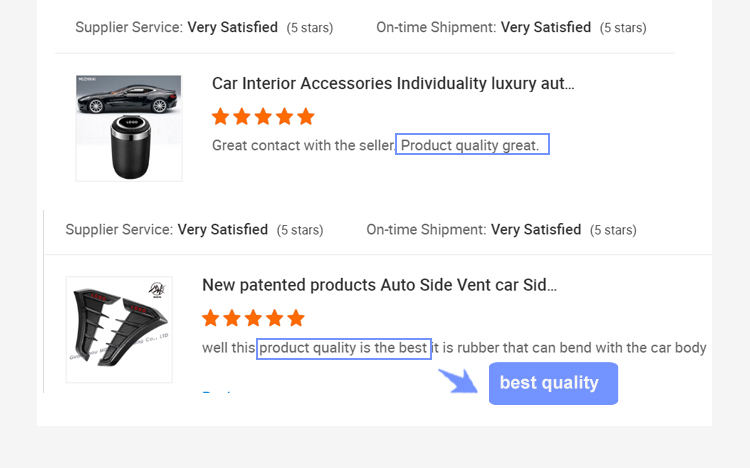The height and width of the screenshot is (468, 750).
Task: Click the fifth star under Car Interior Accessories
Action: point(305,117)
